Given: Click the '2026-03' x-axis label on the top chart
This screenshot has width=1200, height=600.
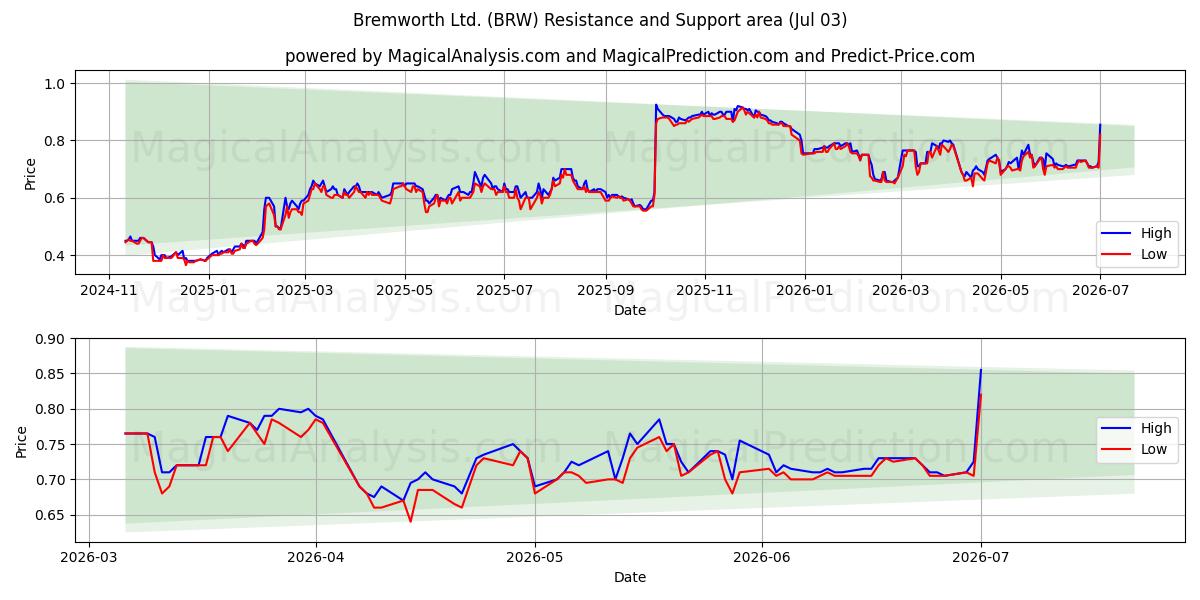Looking at the screenshot, I should (900, 291).
